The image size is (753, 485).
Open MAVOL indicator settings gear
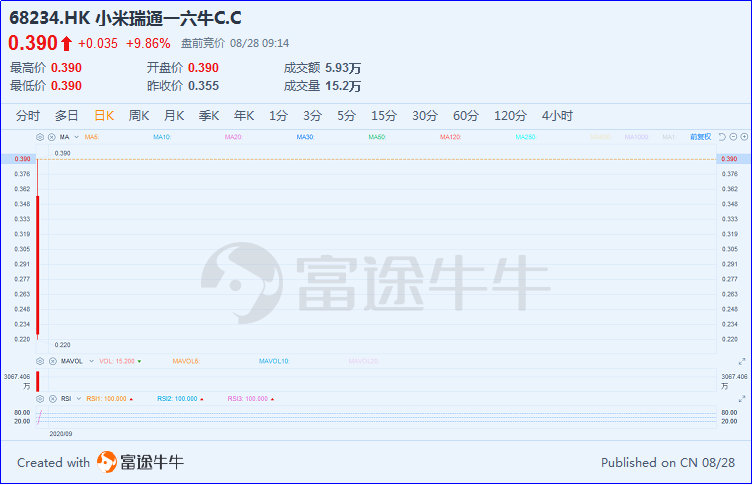pos(40,361)
